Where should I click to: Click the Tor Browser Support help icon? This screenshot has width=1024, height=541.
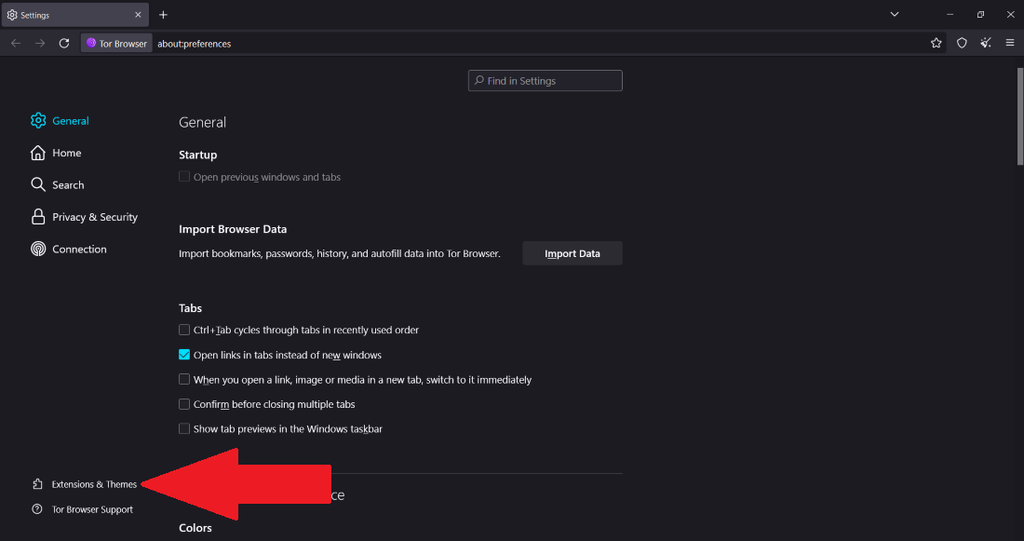coord(38,510)
